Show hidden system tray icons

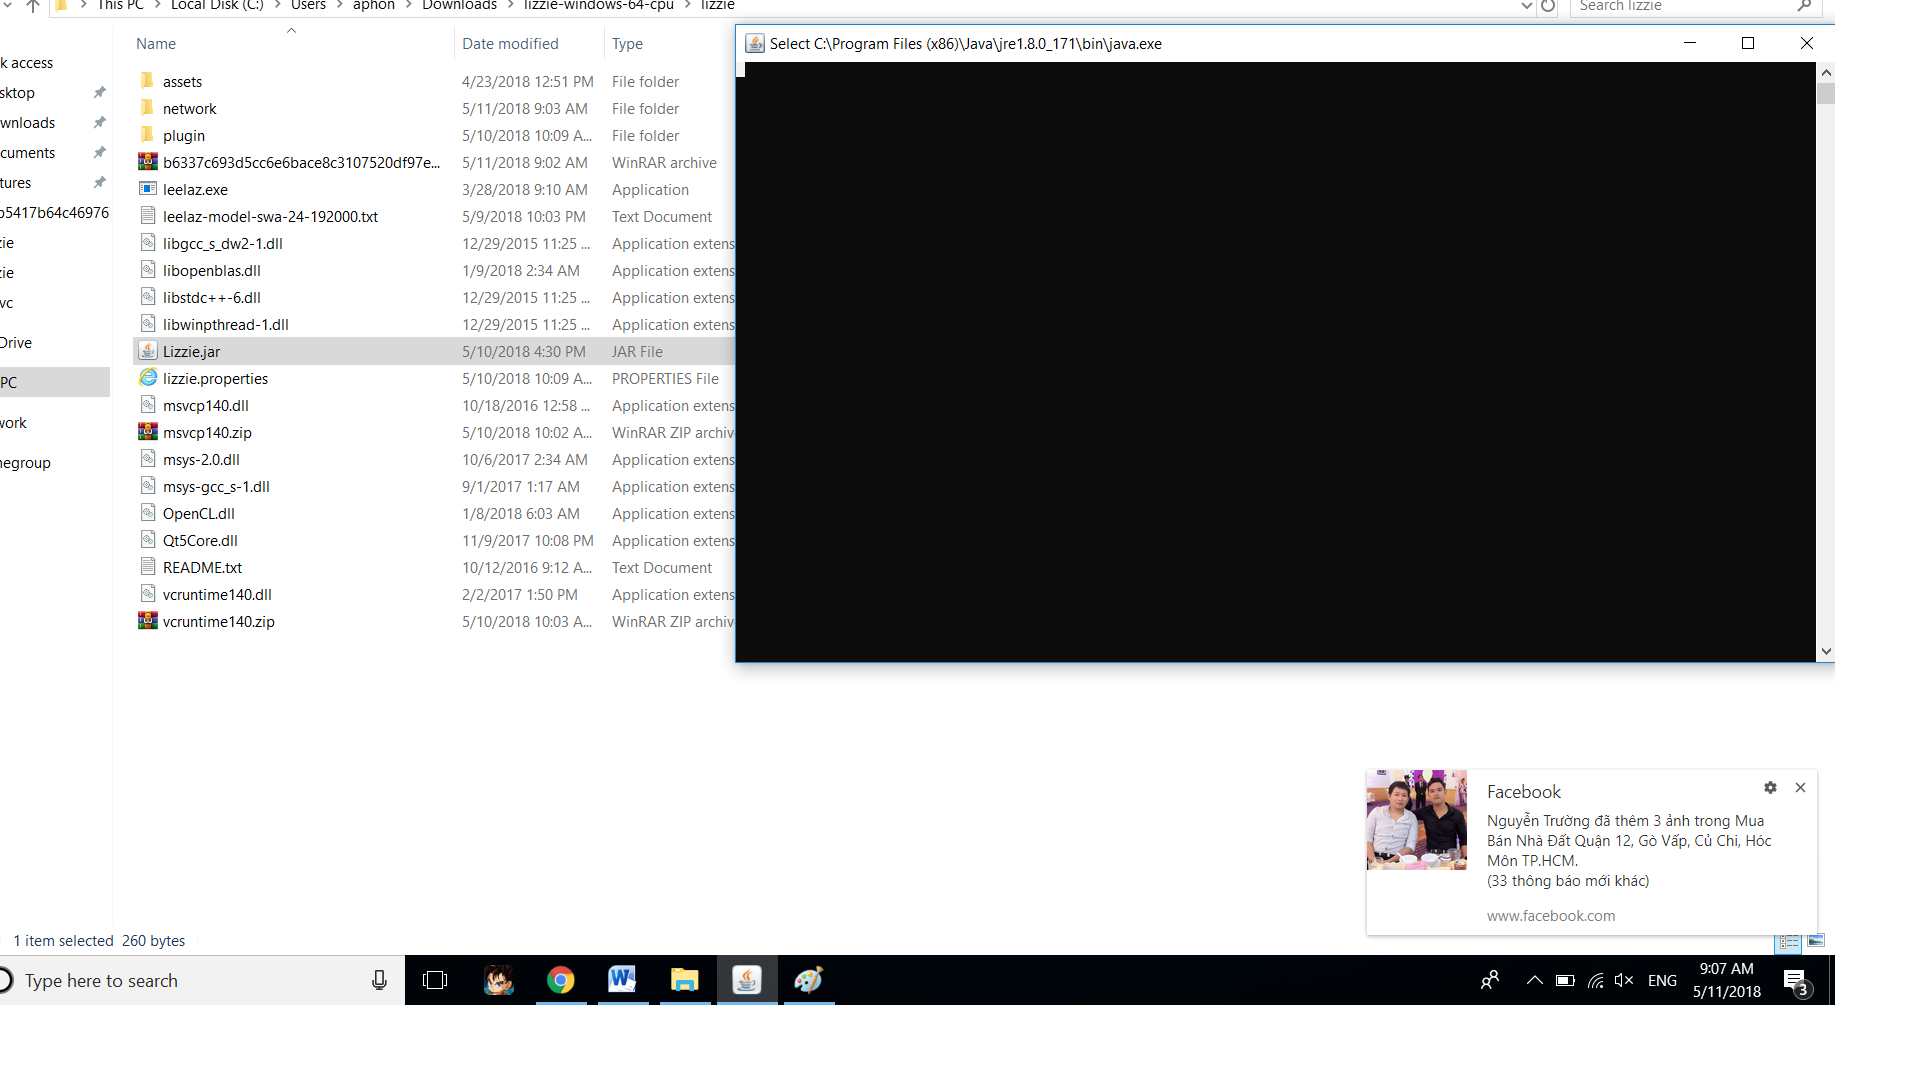click(x=1534, y=981)
